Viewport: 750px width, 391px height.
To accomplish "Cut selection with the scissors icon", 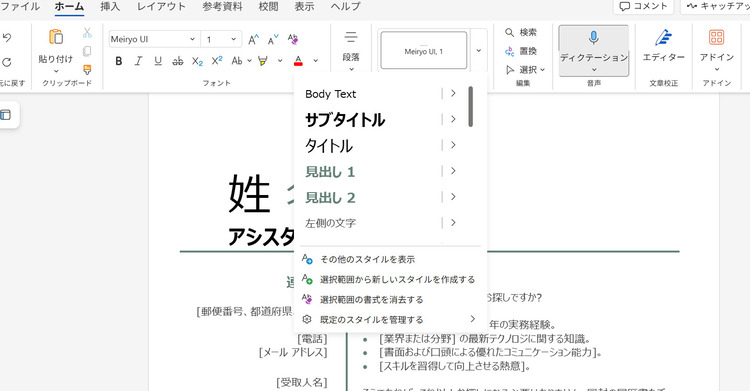I will coord(87,33).
